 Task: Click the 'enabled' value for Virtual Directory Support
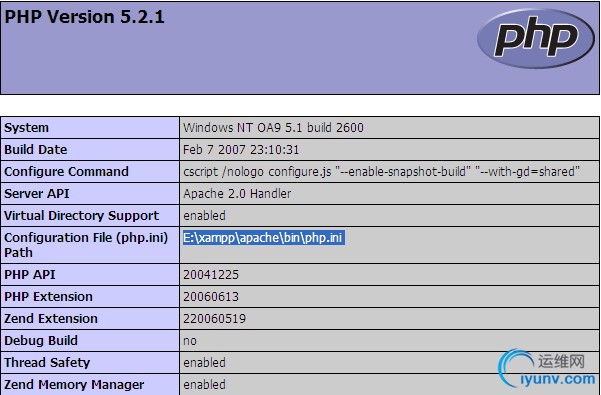point(204,215)
